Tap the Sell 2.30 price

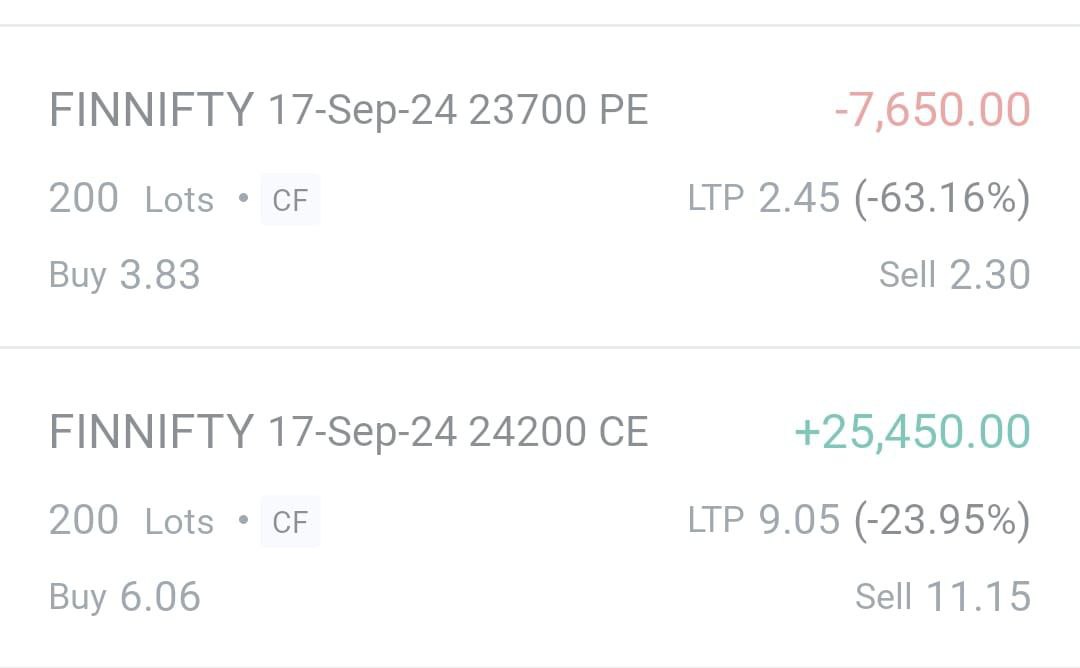tap(954, 275)
